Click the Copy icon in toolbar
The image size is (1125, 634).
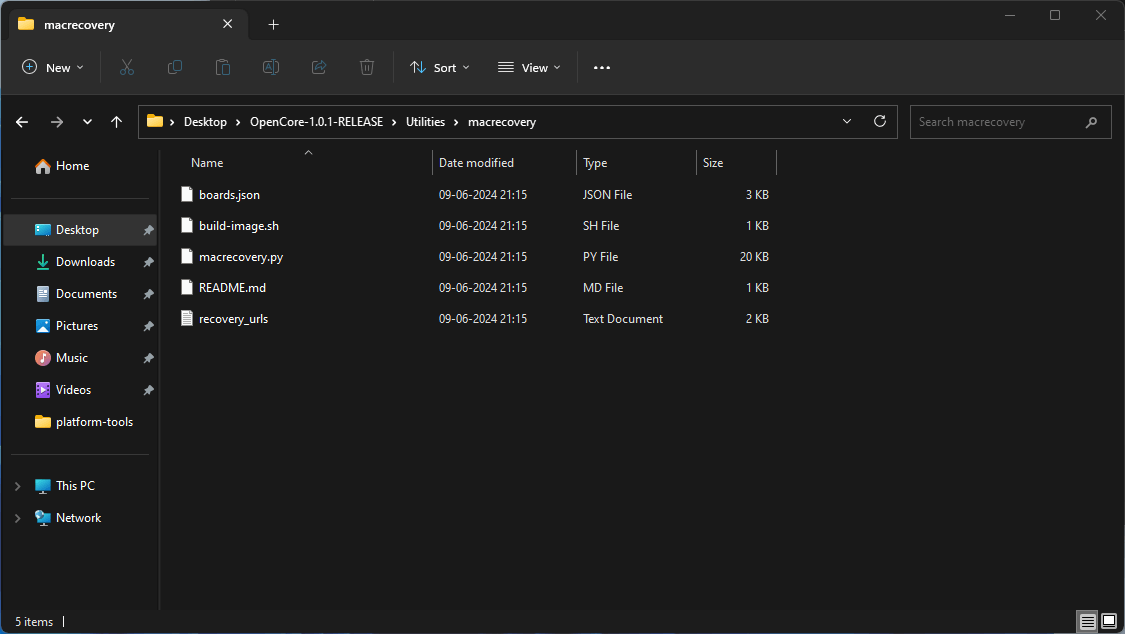175,67
